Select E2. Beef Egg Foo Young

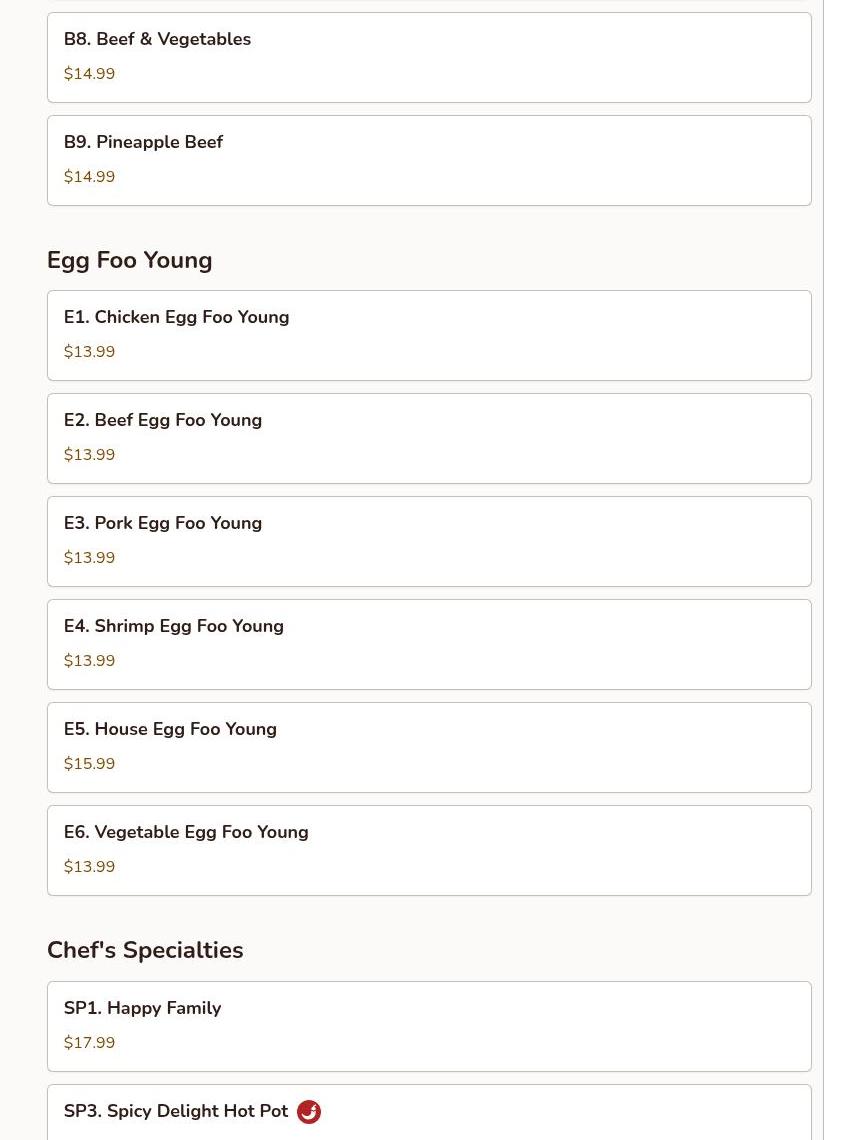[x=428, y=438]
